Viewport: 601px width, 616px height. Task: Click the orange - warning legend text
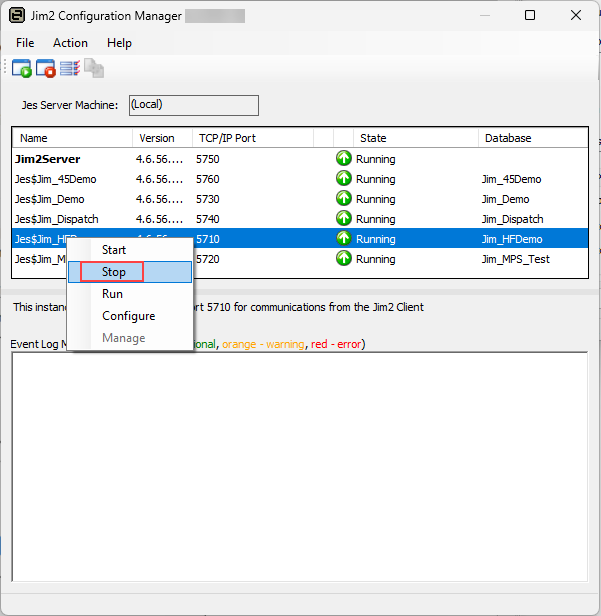(x=263, y=344)
